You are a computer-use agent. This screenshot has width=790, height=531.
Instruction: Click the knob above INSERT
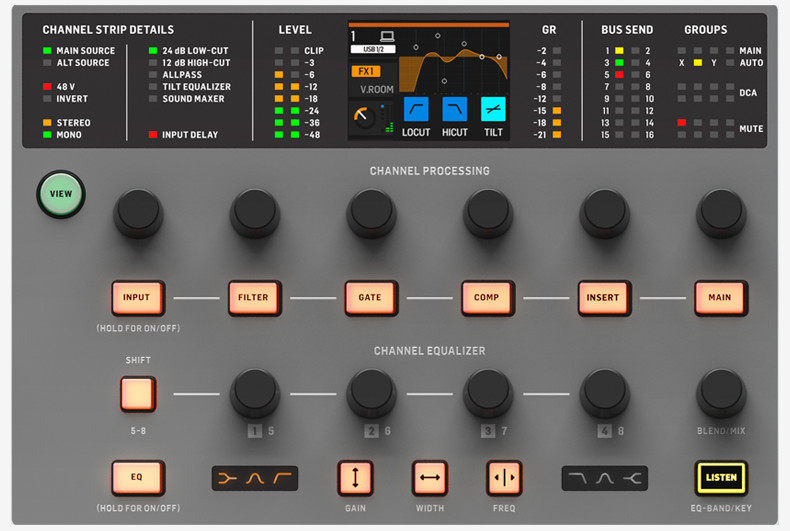click(604, 213)
